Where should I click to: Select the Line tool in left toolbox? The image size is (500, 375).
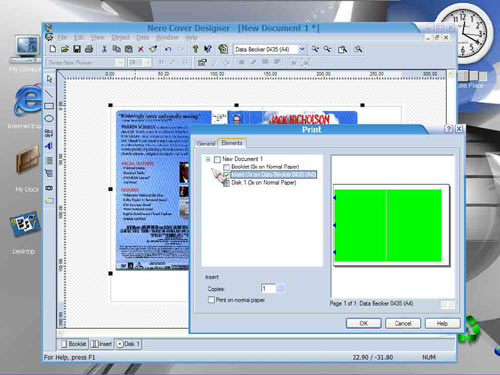(49, 93)
